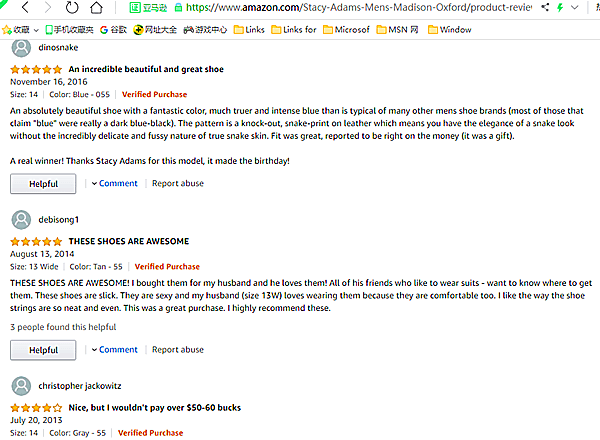The image size is (600, 440).
Task: Expand Comment on debisong1's review
Action: tap(117, 350)
